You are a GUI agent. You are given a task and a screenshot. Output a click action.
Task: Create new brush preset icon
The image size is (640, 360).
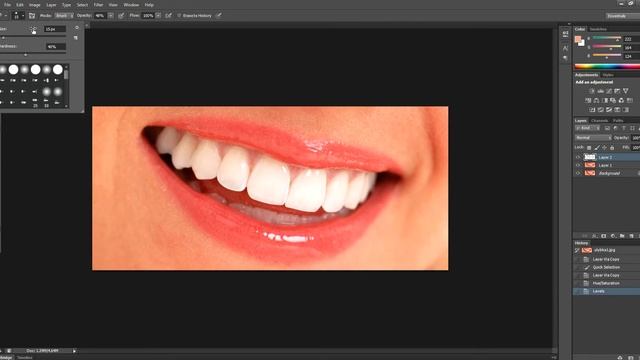tap(76, 38)
